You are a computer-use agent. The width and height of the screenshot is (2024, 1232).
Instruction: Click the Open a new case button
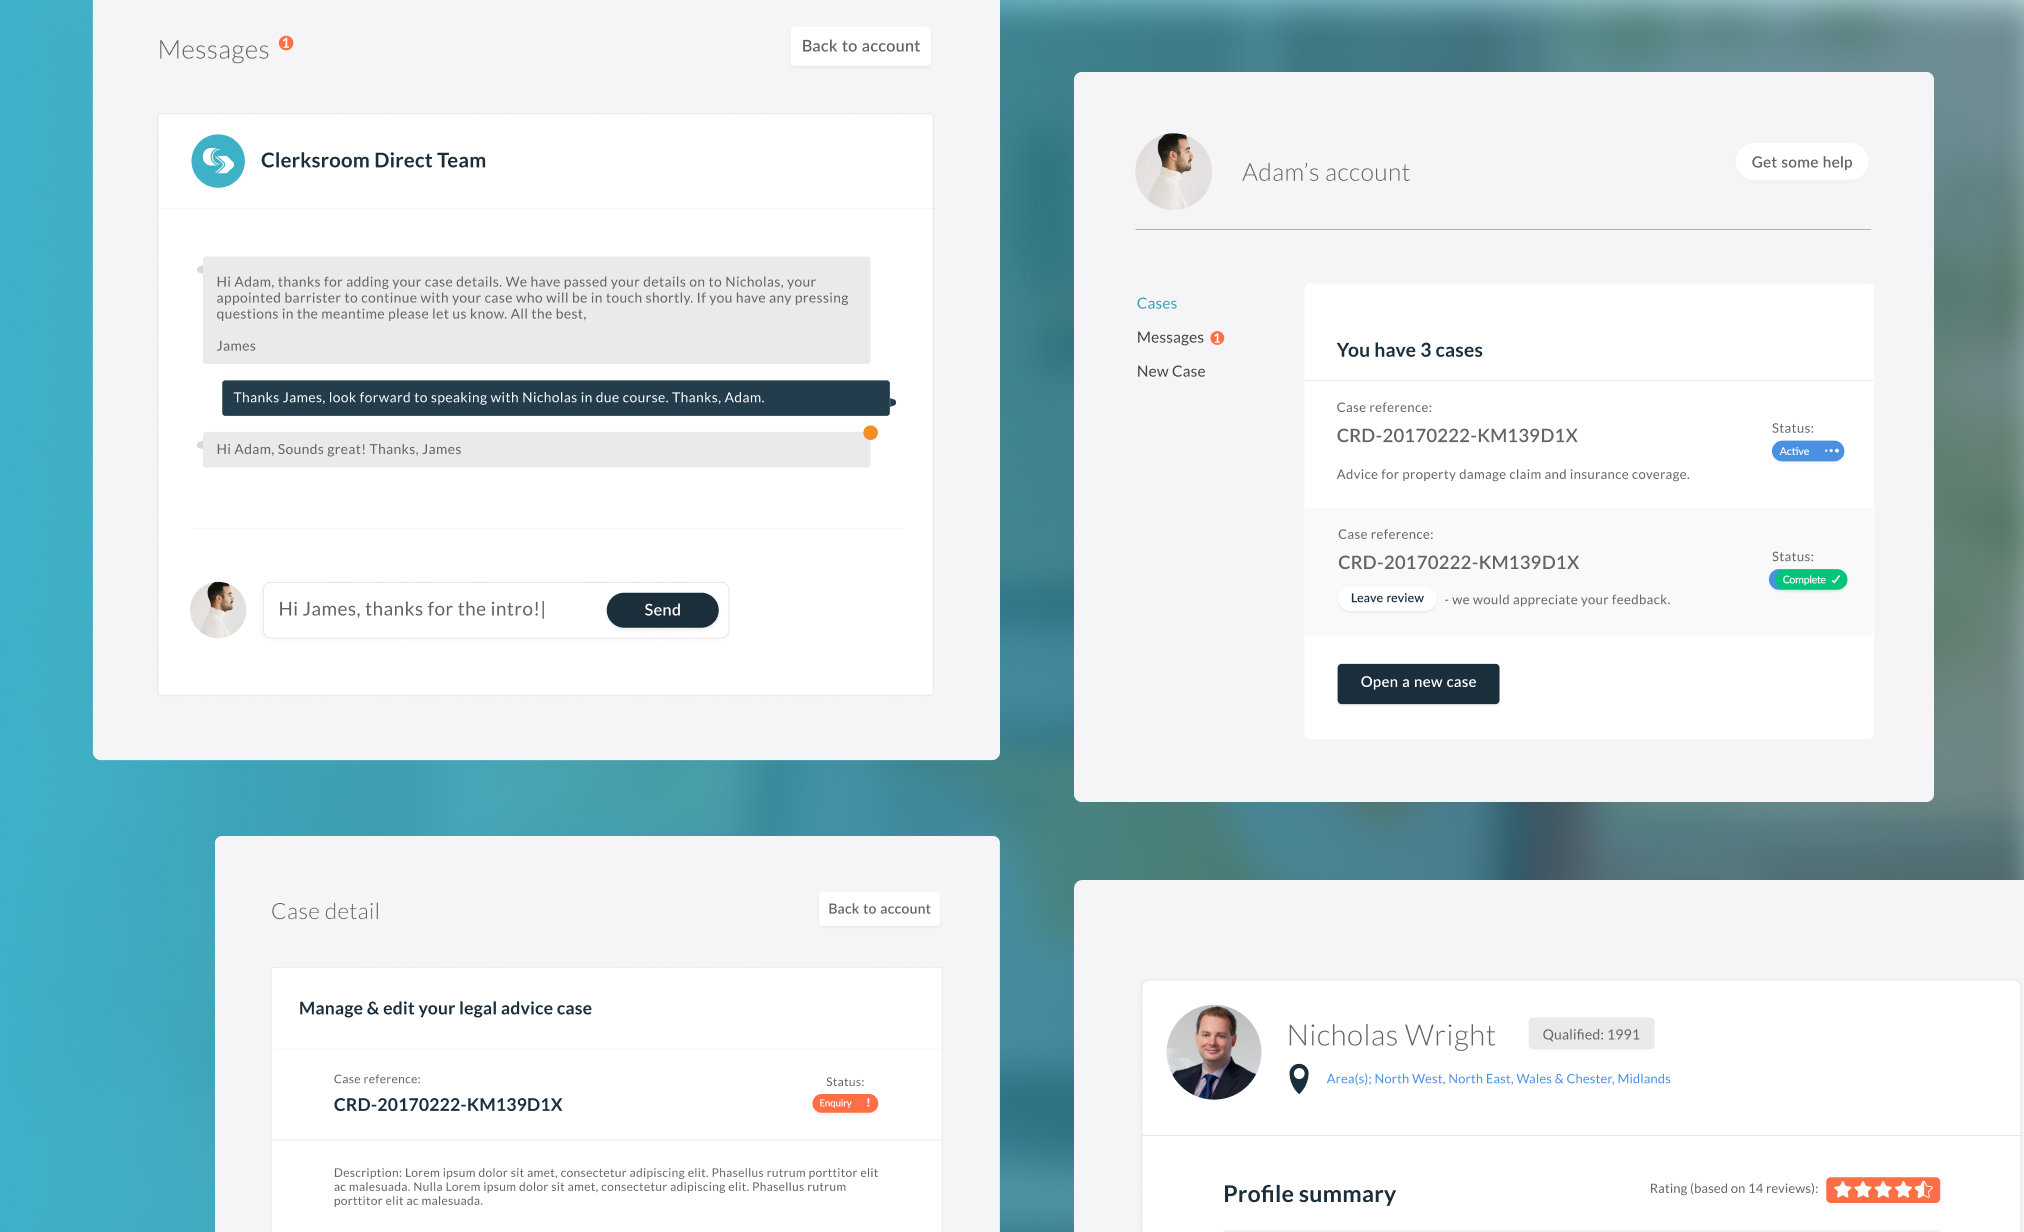click(1418, 681)
